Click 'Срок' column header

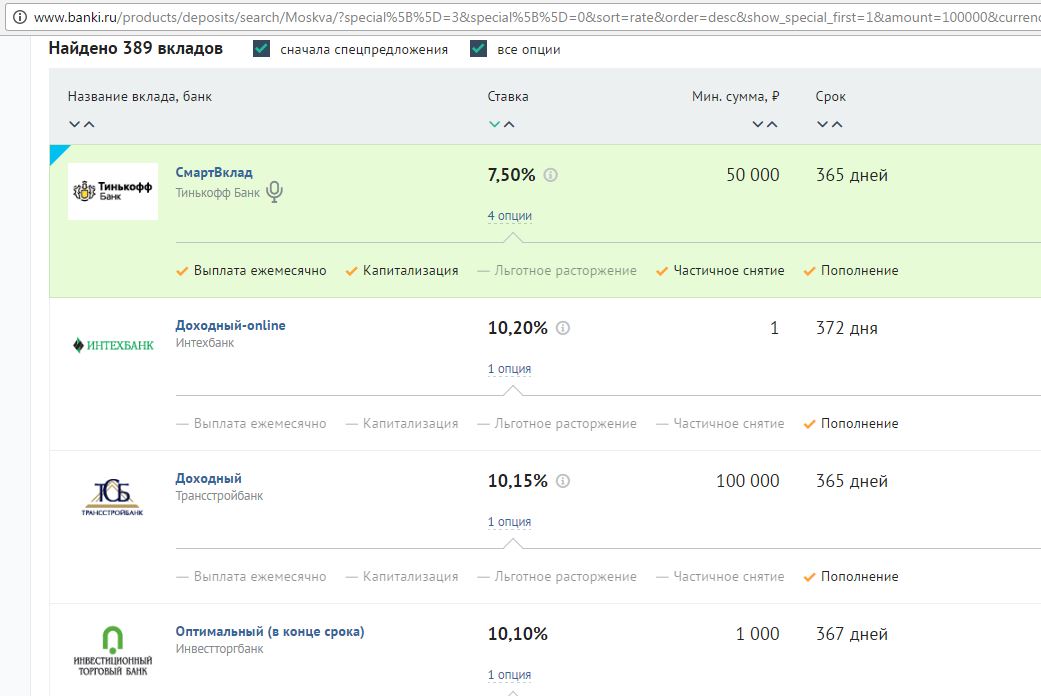831,96
